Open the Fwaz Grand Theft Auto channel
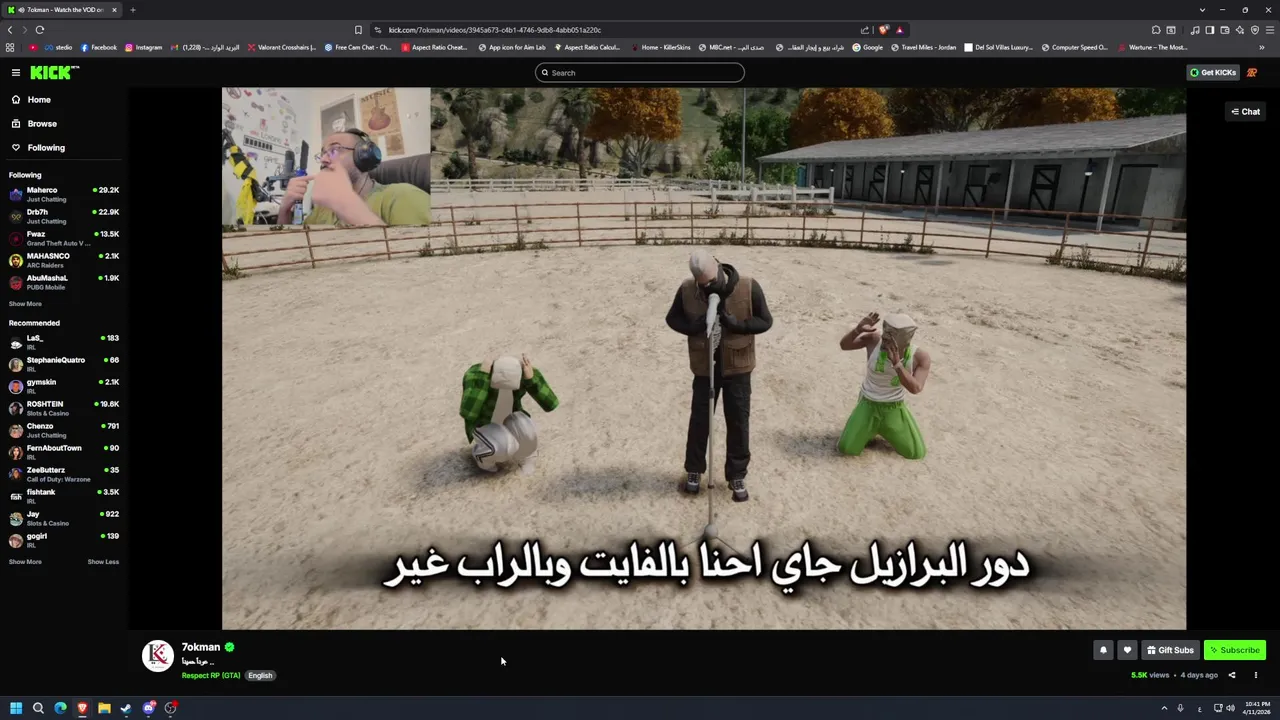Screen dimensions: 1280x720 (64, 238)
